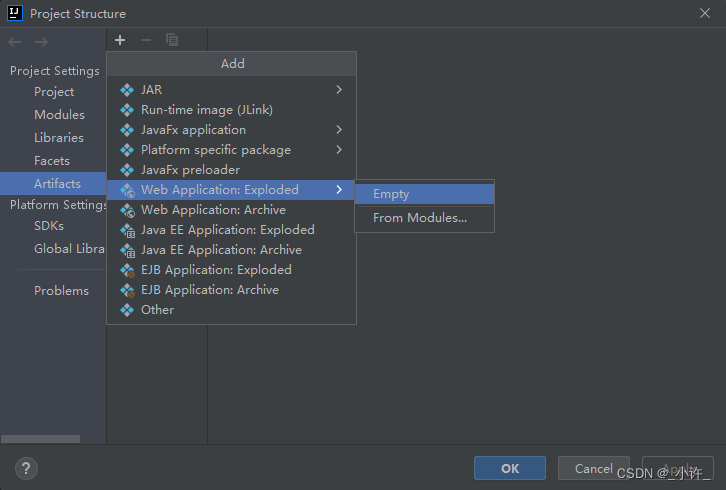Screen dimensions: 726x490
Task: Open Facets settings in sidebar
Action: point(53,161)
